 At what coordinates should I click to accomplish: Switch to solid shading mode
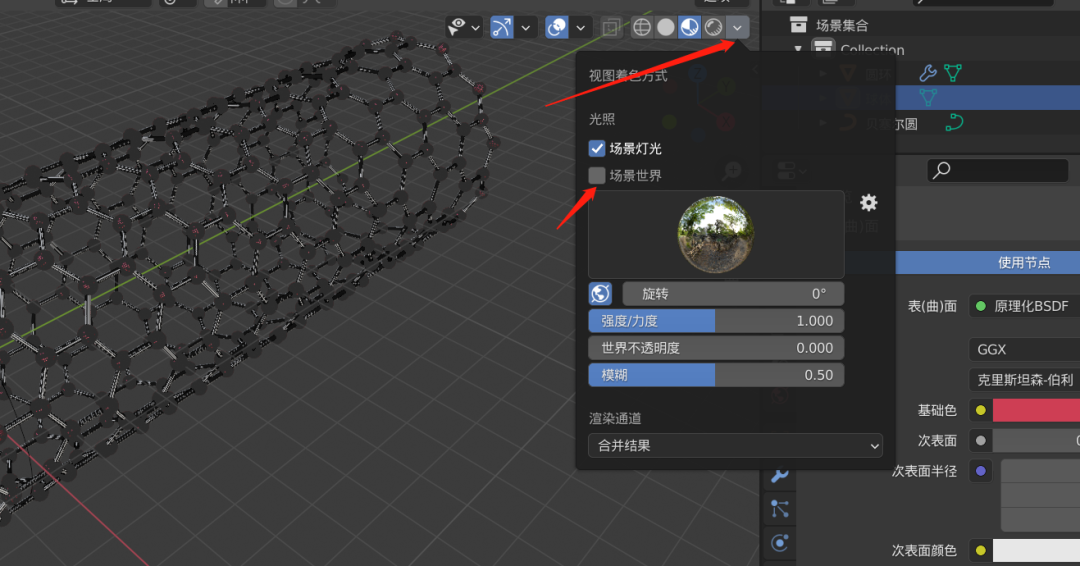click(665, 27)
